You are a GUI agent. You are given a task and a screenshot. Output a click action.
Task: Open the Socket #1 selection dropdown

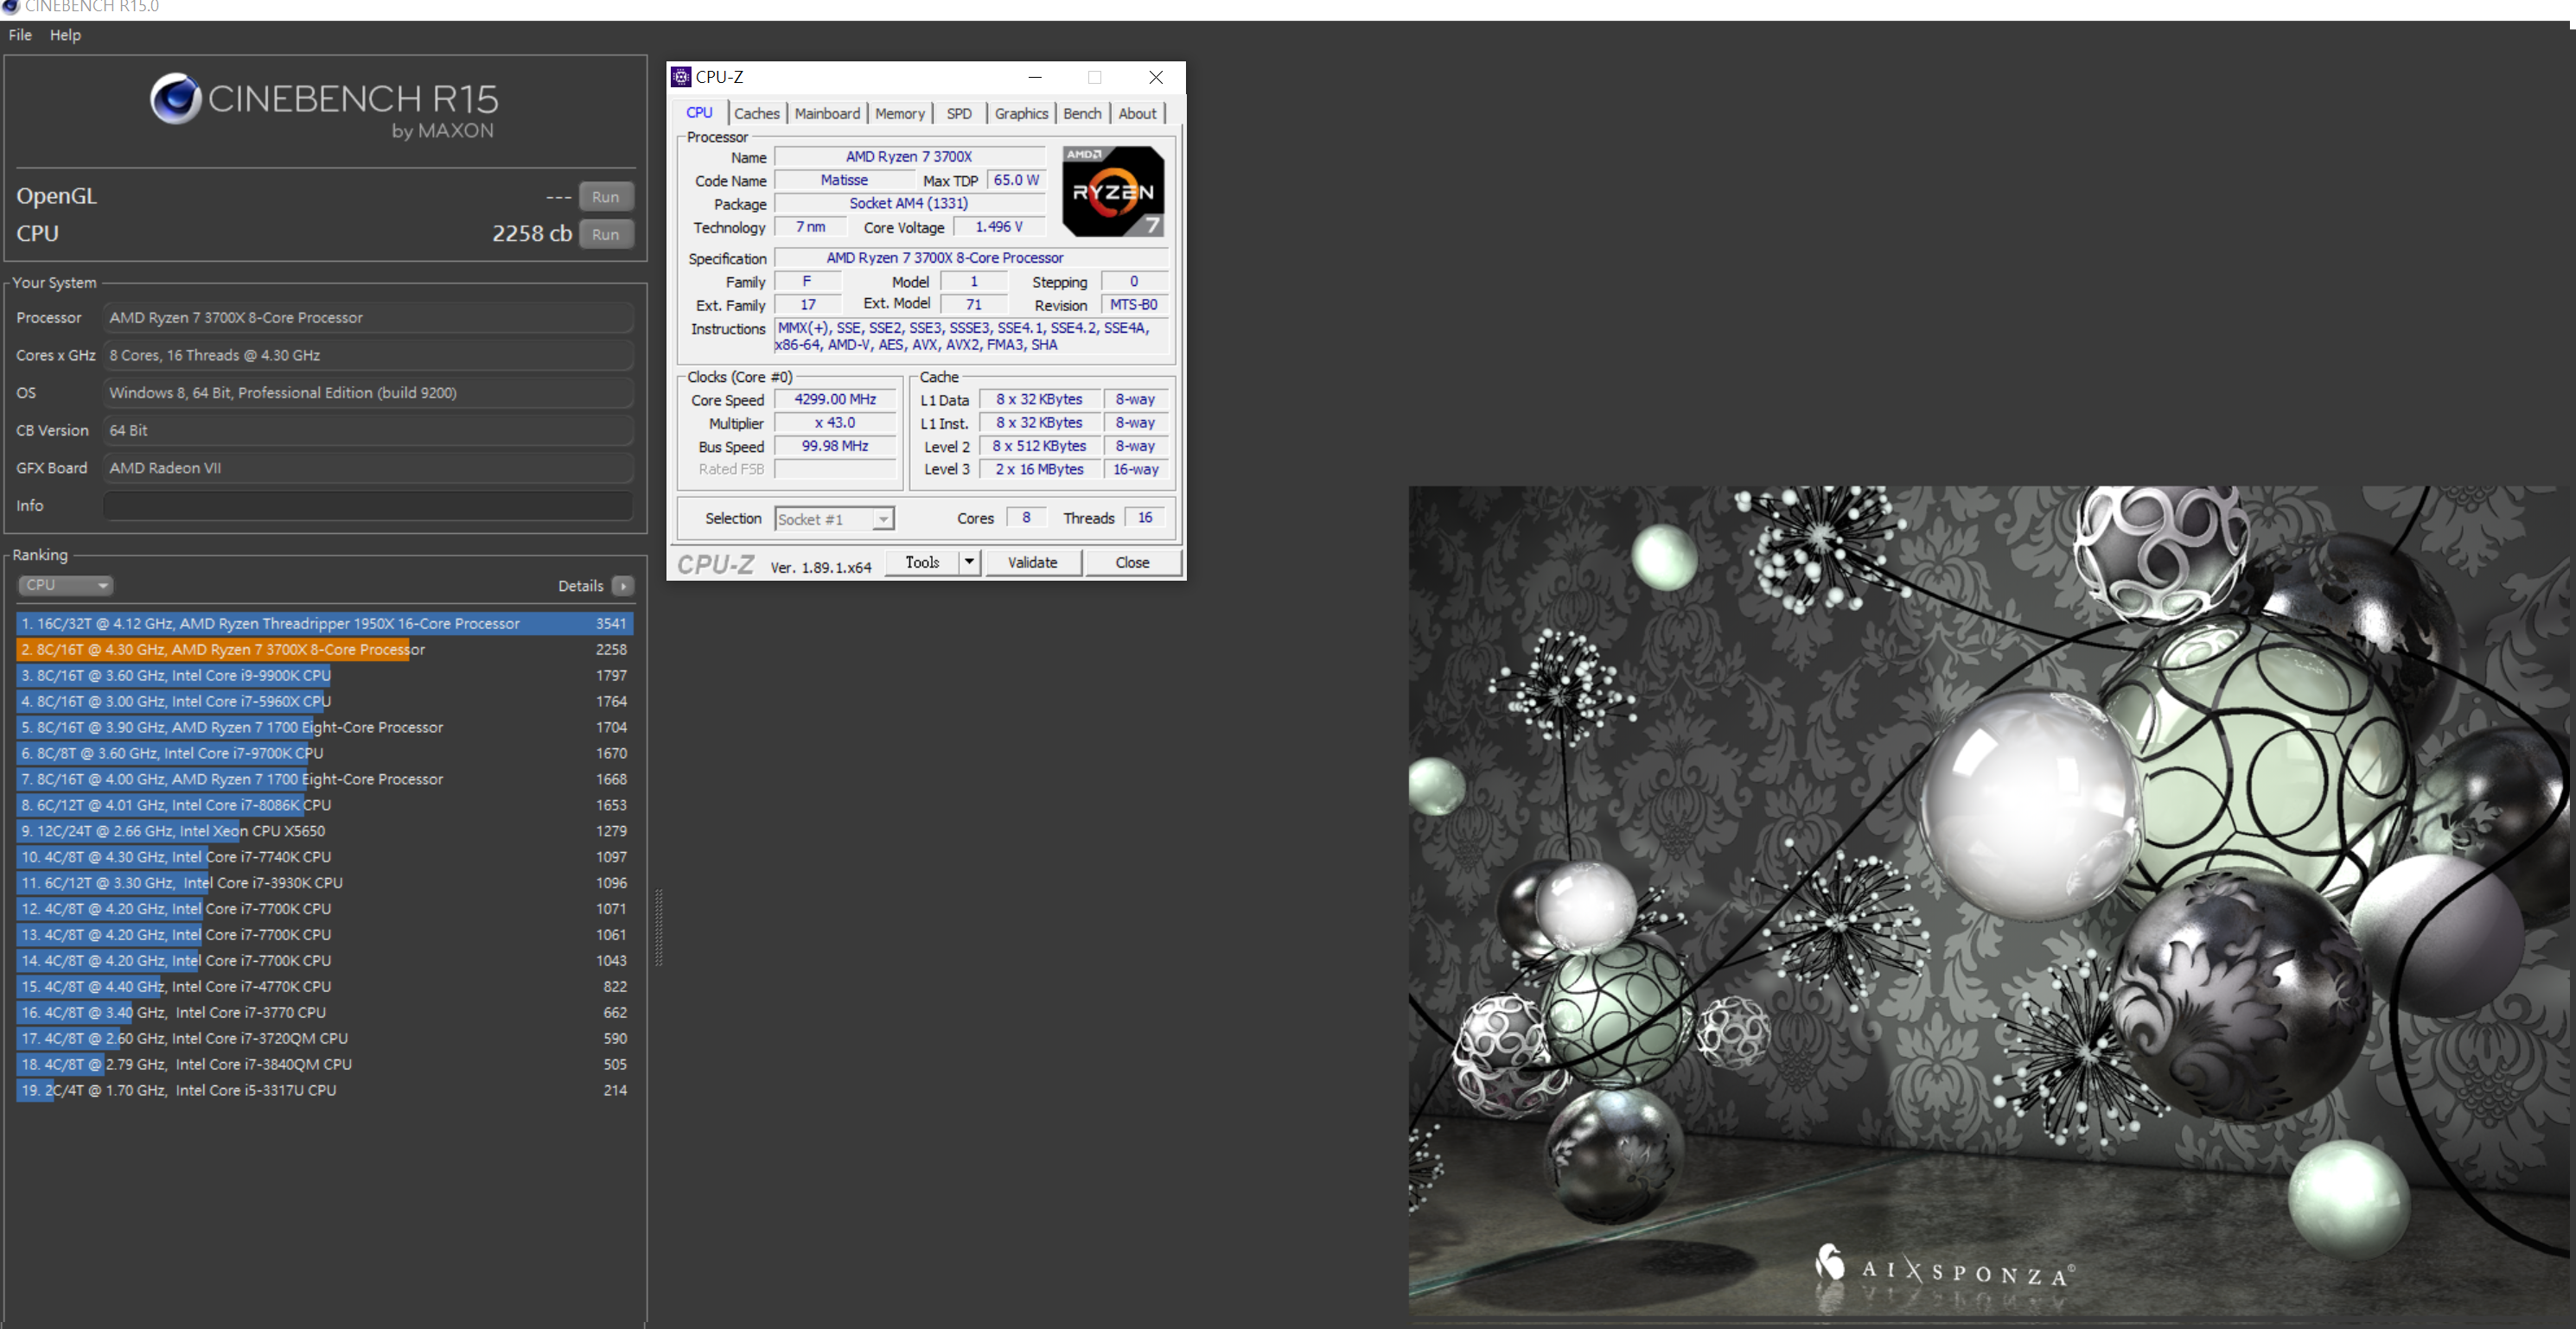coord(834,519)
